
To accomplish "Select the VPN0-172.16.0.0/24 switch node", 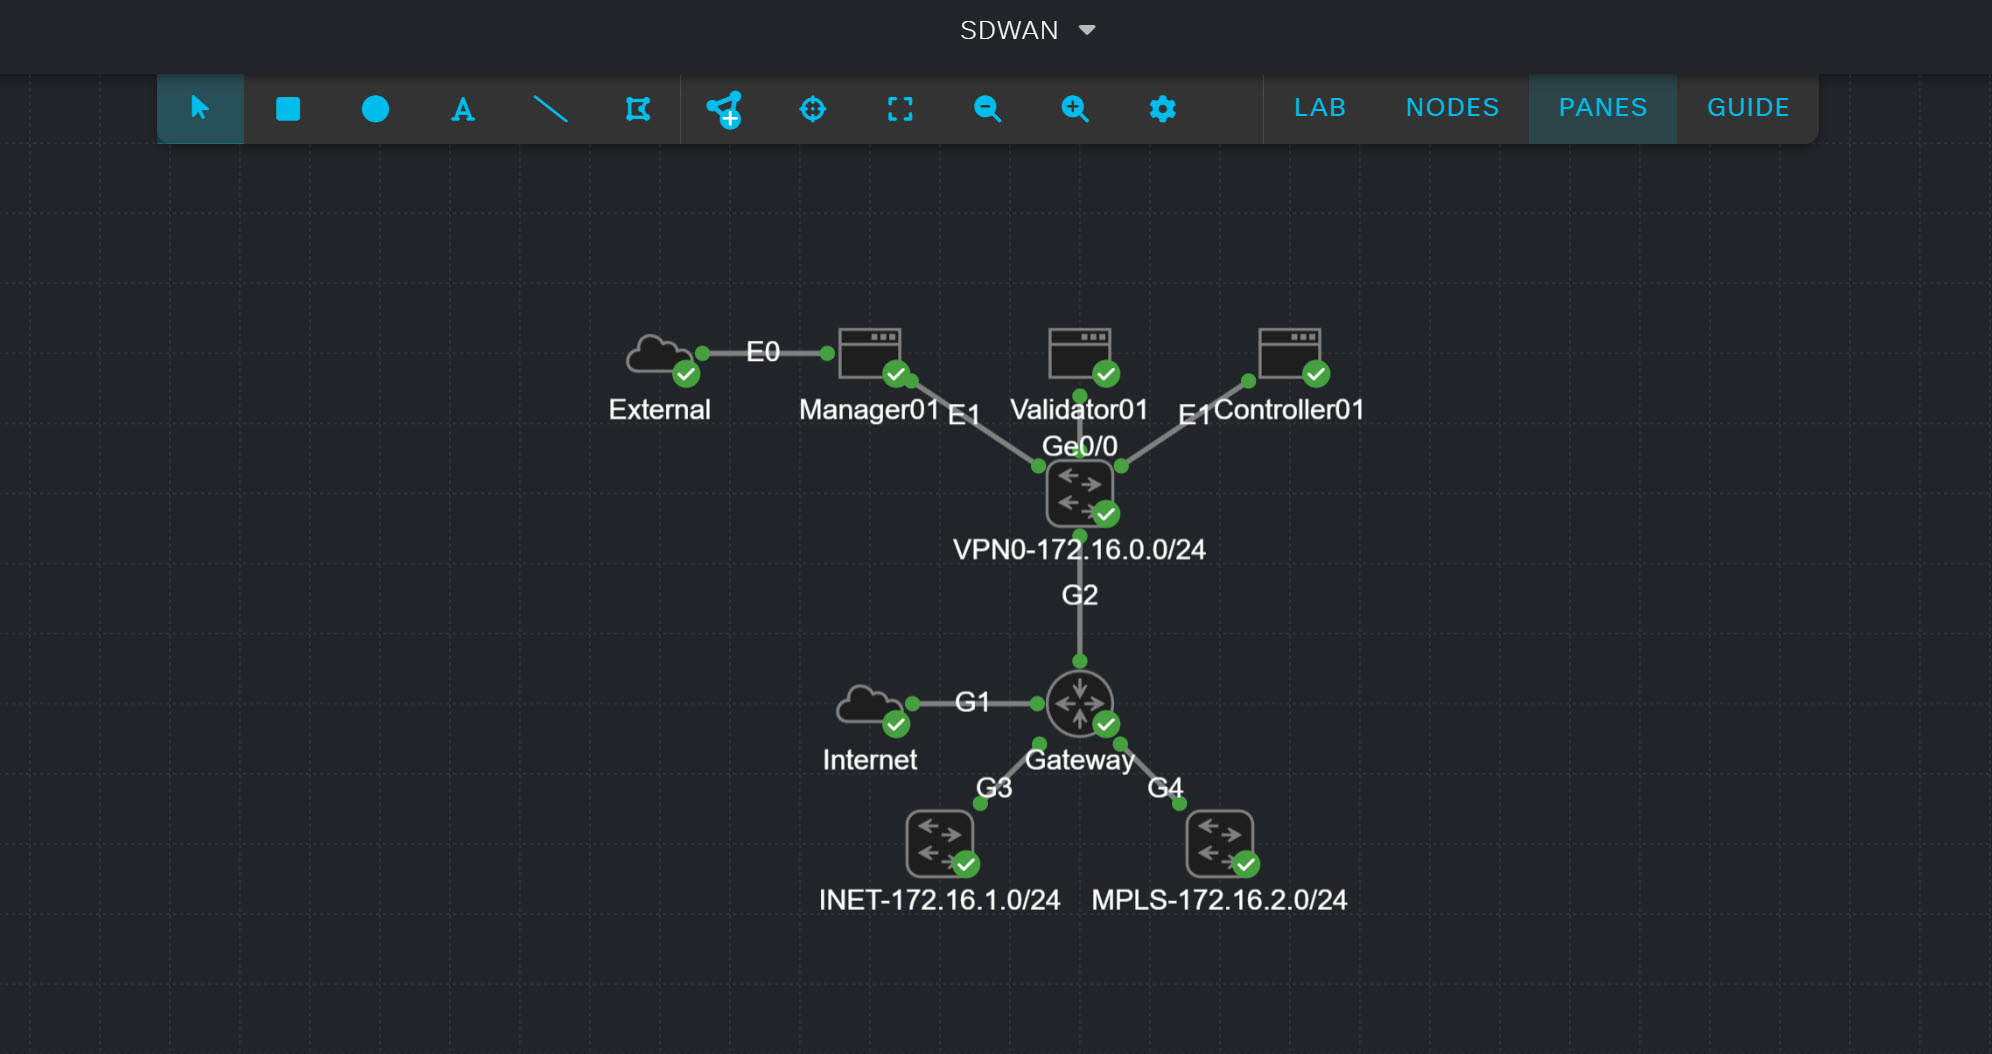I will pos(1080,493).
